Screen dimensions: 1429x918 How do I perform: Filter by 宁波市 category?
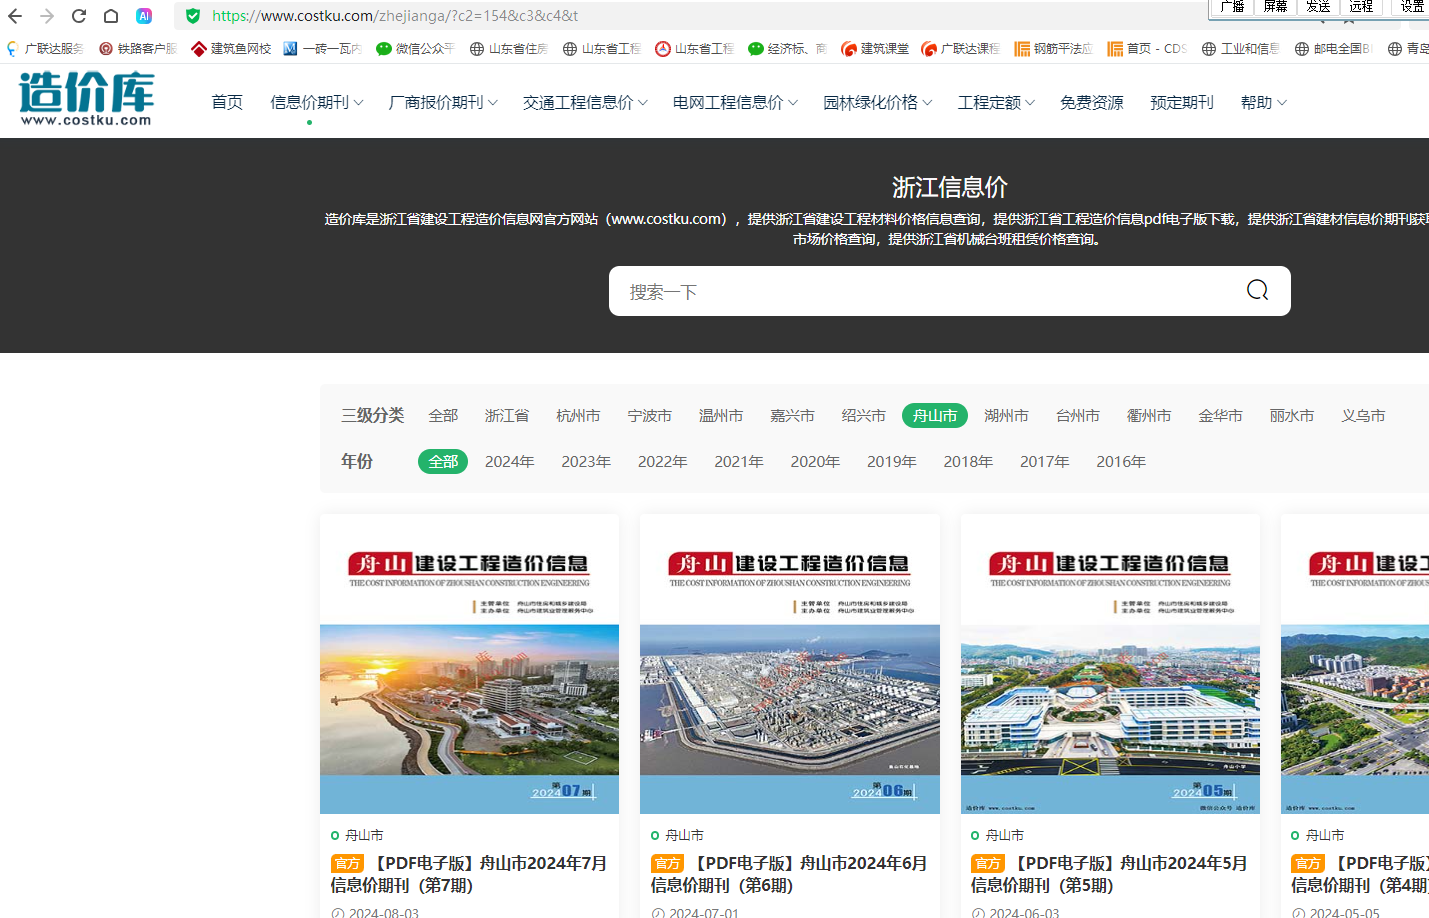pyautogui.click(x=650, y=415)
